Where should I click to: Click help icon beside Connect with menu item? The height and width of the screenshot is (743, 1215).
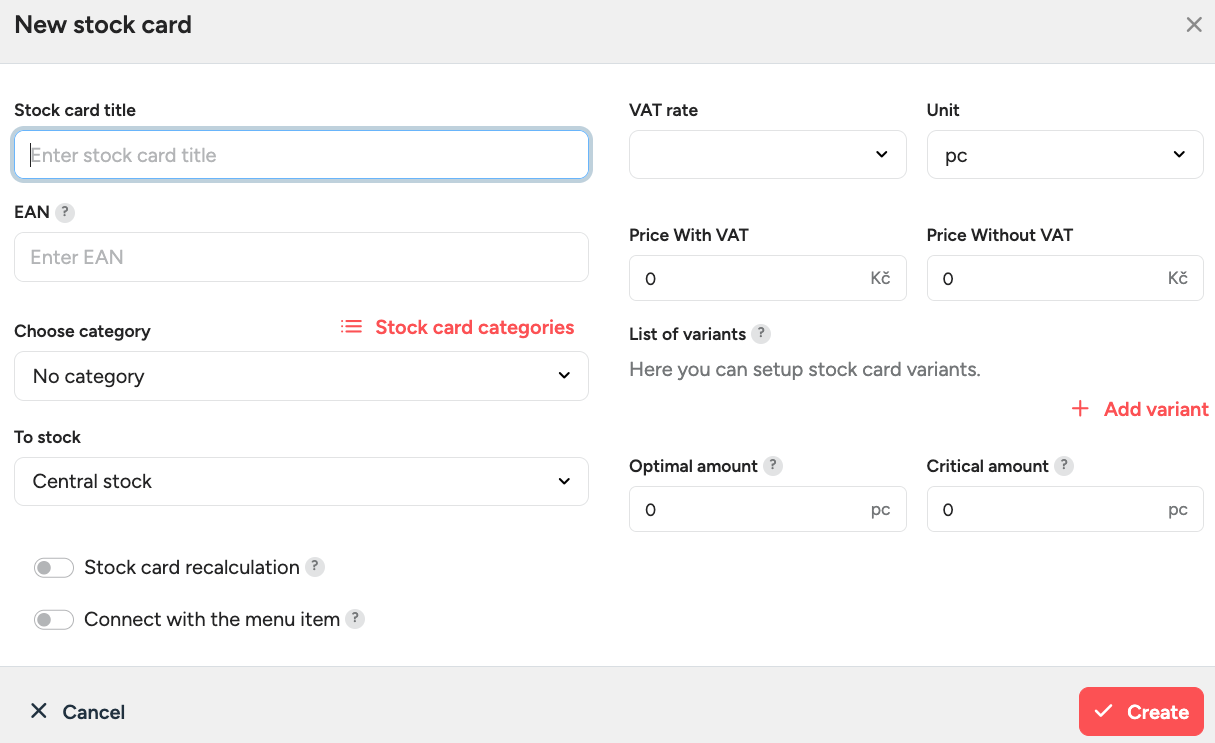coord(355,619)
